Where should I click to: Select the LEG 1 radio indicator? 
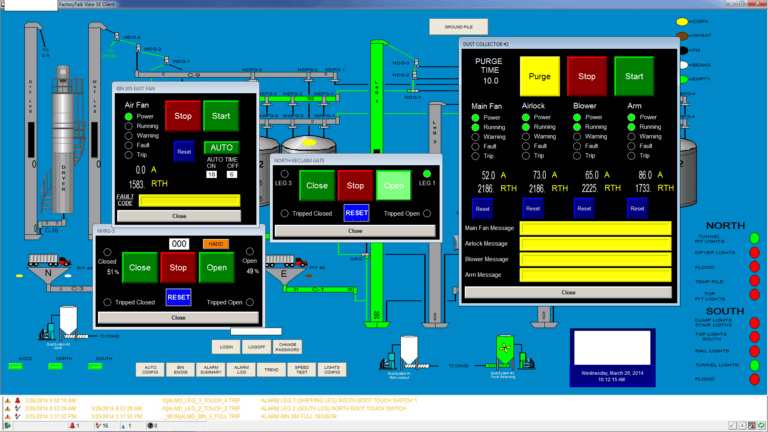point(427,173)
